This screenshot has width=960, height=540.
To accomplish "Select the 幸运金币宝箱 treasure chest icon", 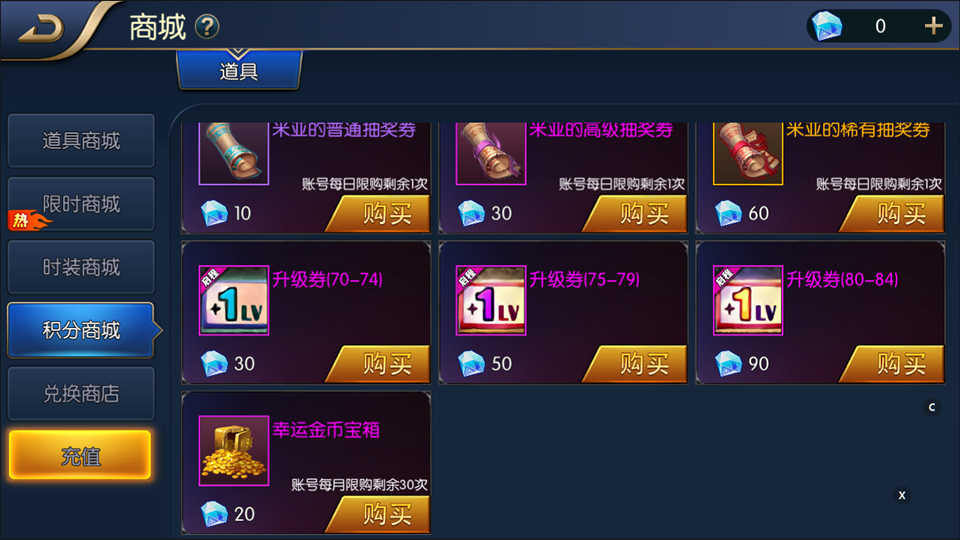I will tap(234, 451).
